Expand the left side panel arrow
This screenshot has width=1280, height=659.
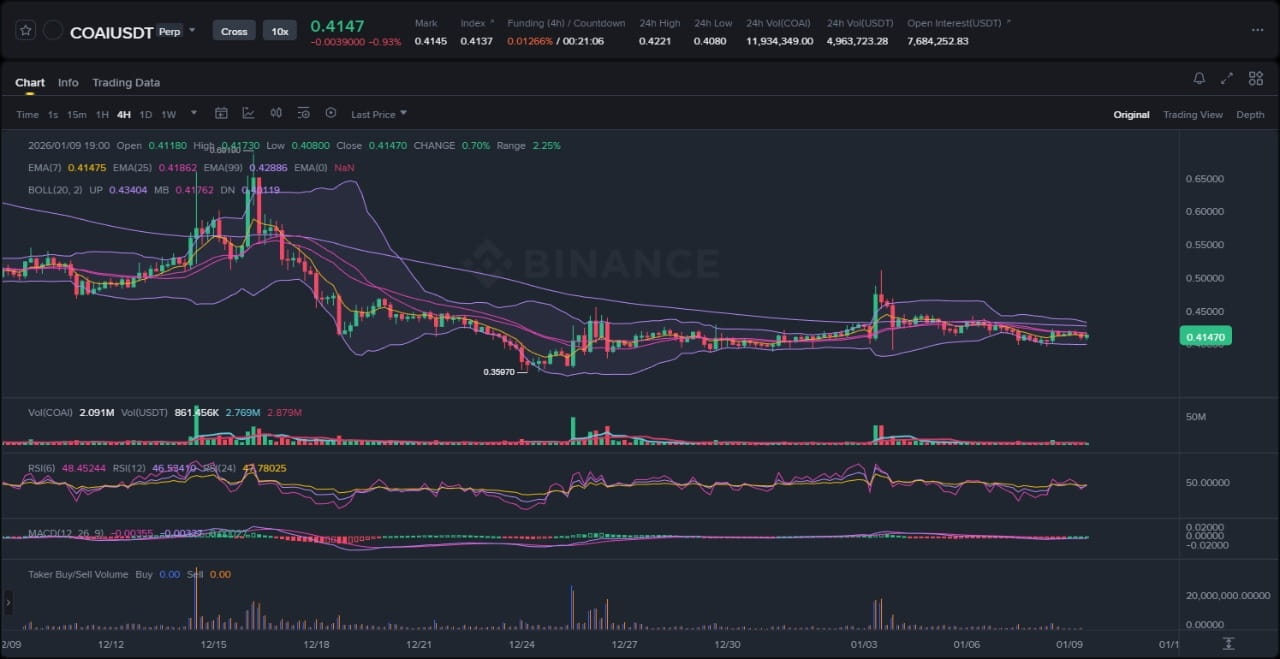(x=8, y=602)
